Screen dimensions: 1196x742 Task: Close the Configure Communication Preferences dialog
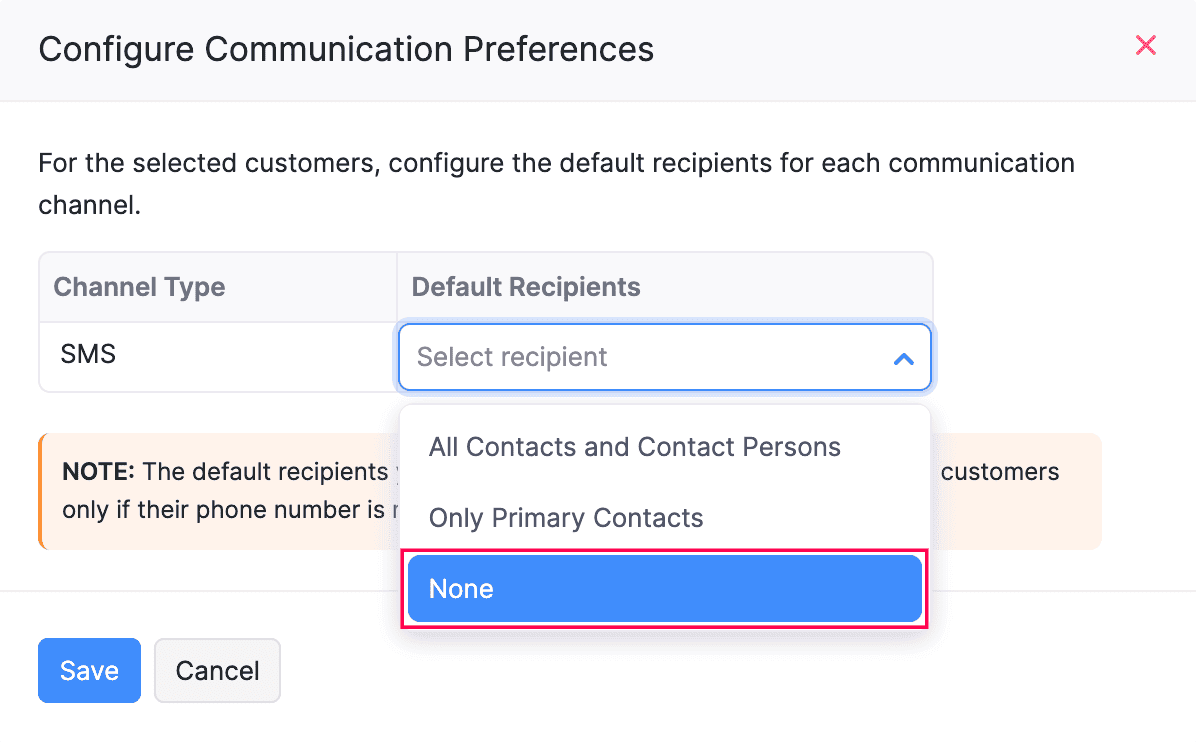coord(1145,45)
